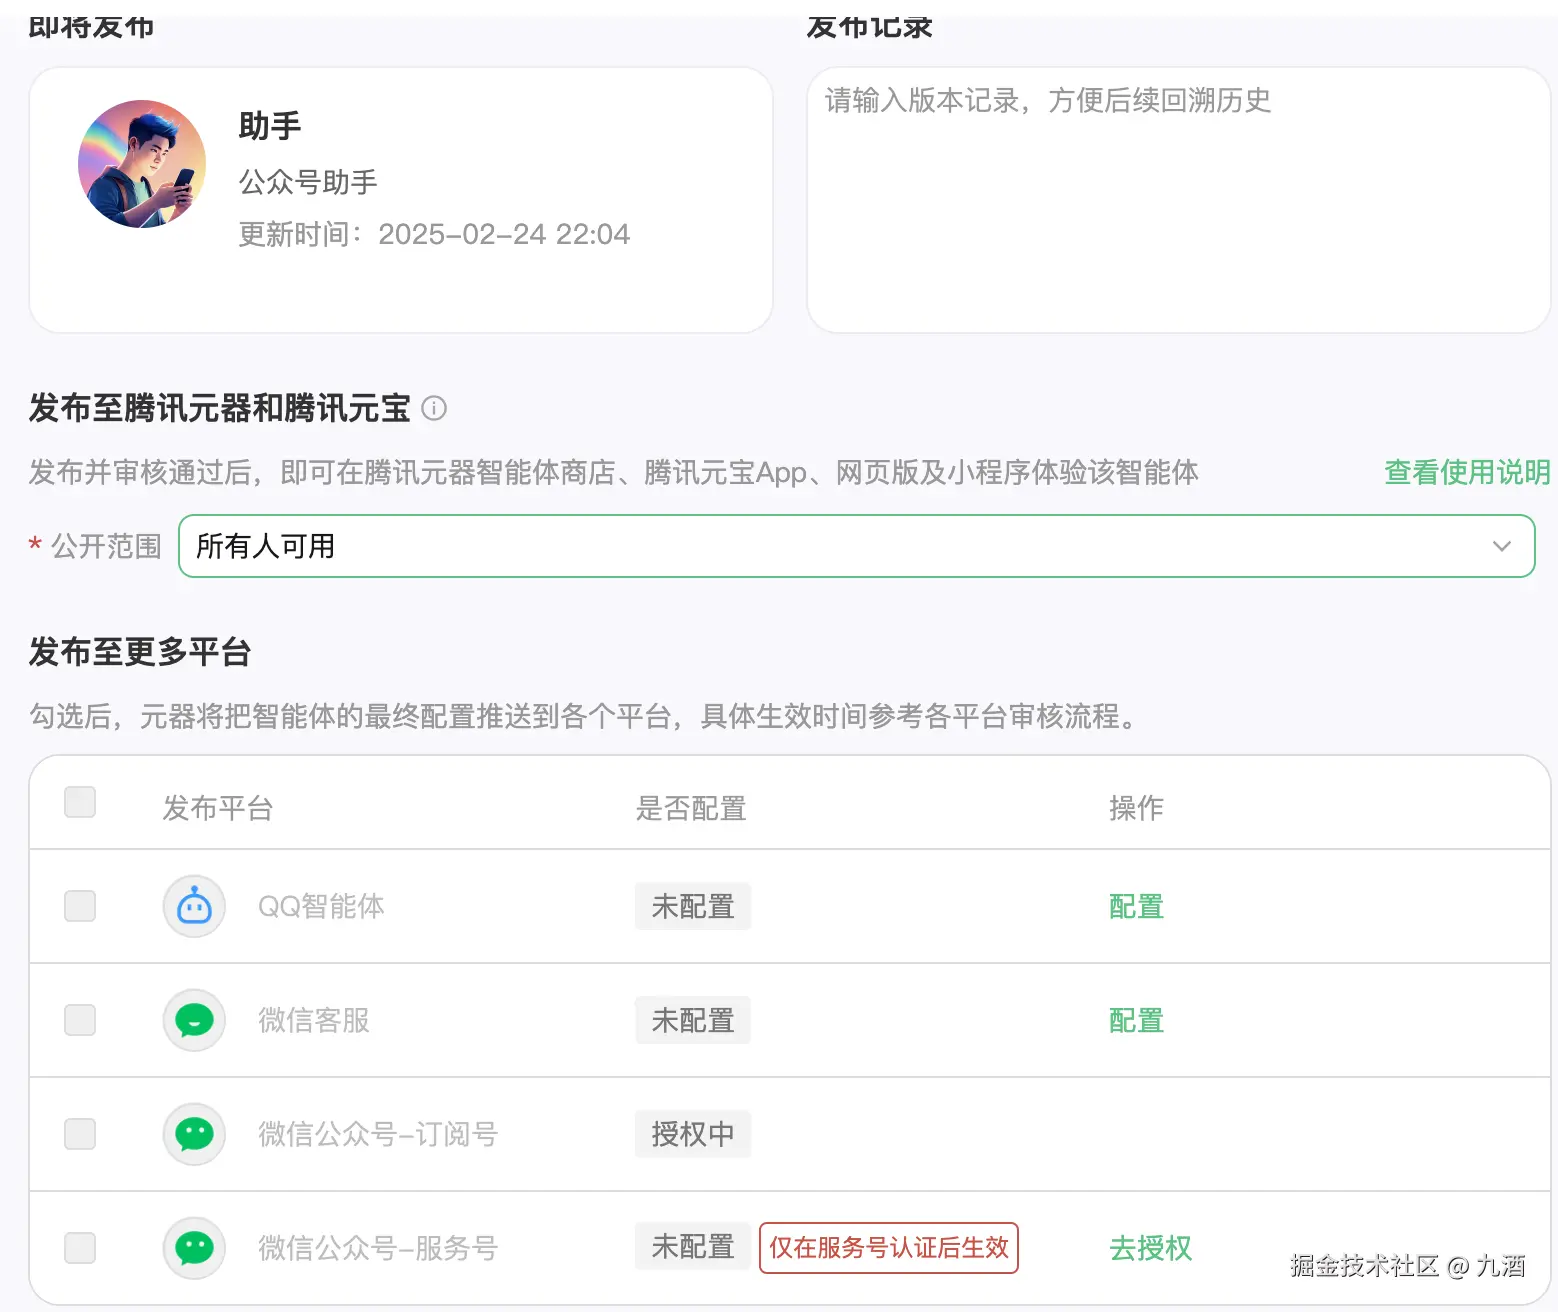The width and height of the screenshot is (1558, 1312).
Task: Click the 微信公众号-服务号 chat icon
Action: 194,1248
